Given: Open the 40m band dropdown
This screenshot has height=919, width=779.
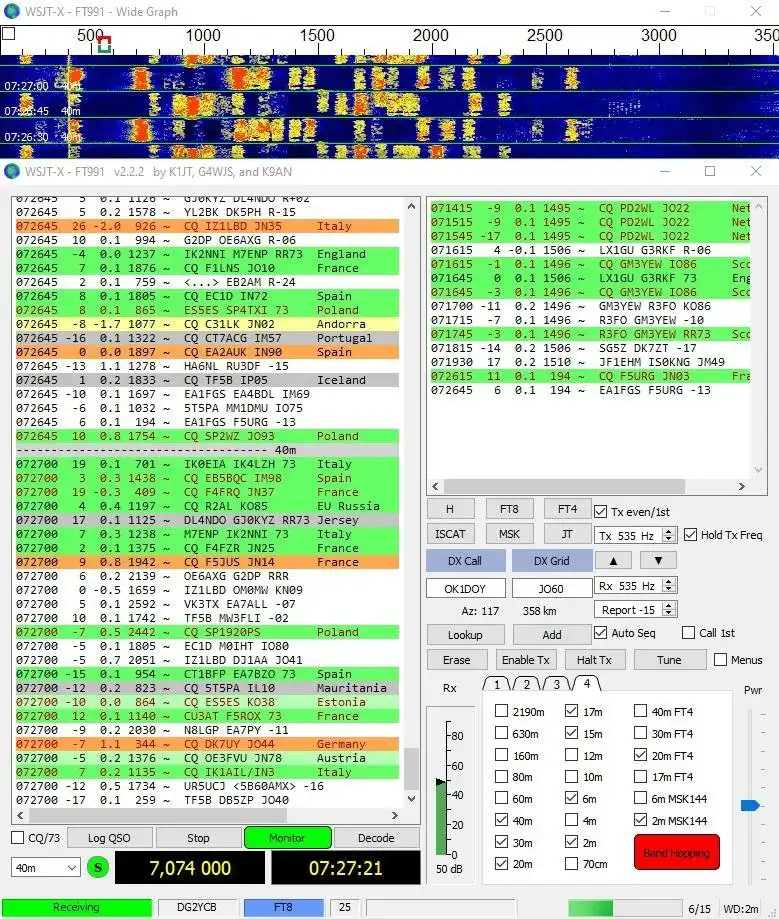Looking at the screenshot, I should pyautogui.click(x=45, y=867).
